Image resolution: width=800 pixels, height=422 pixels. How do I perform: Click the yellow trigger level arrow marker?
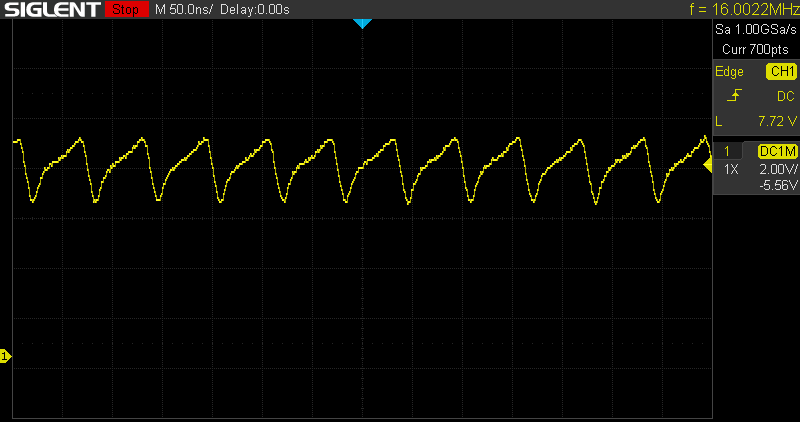pyautogui.click(x=708, y=165)
